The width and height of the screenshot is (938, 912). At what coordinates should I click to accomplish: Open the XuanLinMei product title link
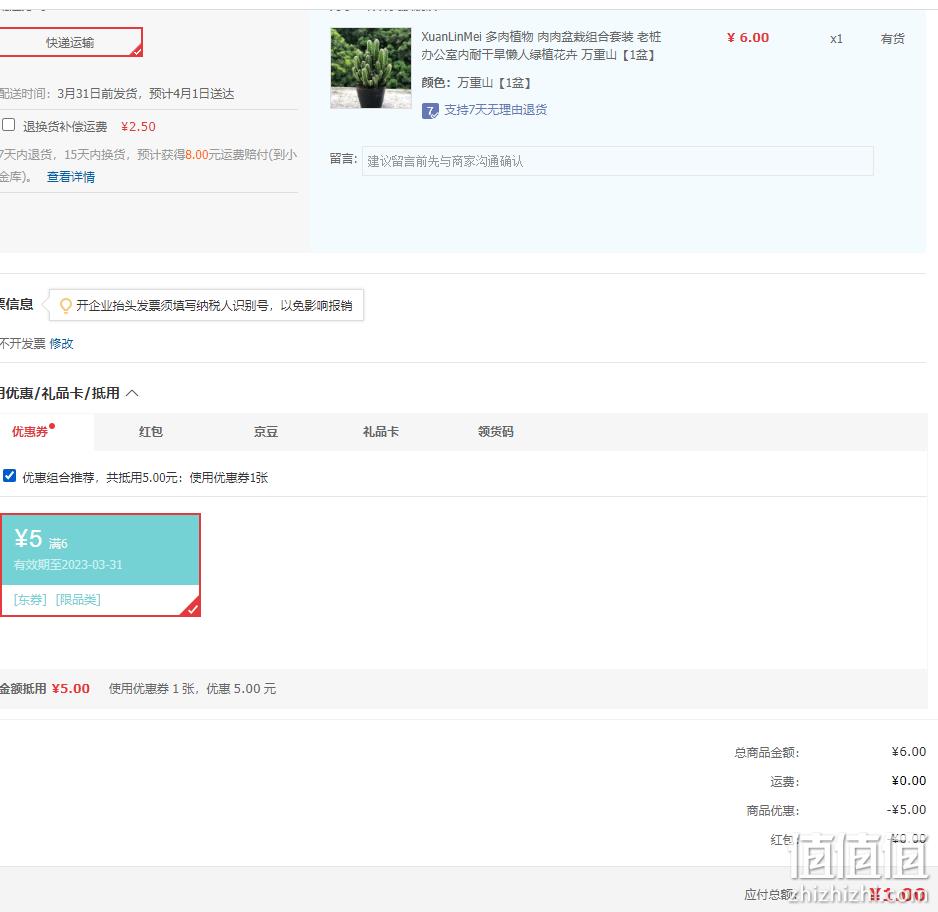[x=540, y=45]
